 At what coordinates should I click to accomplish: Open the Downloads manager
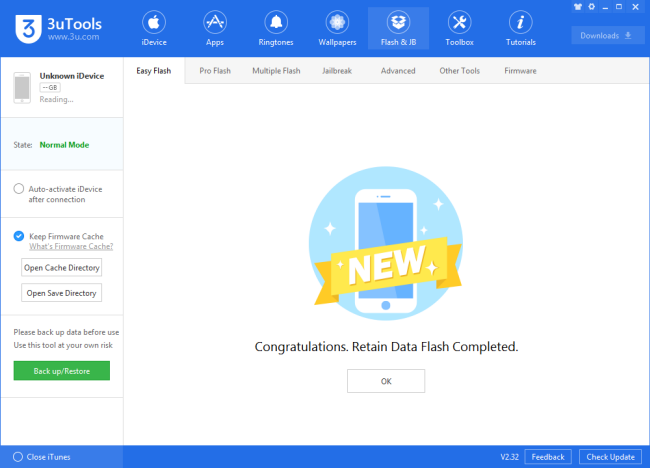607,36
